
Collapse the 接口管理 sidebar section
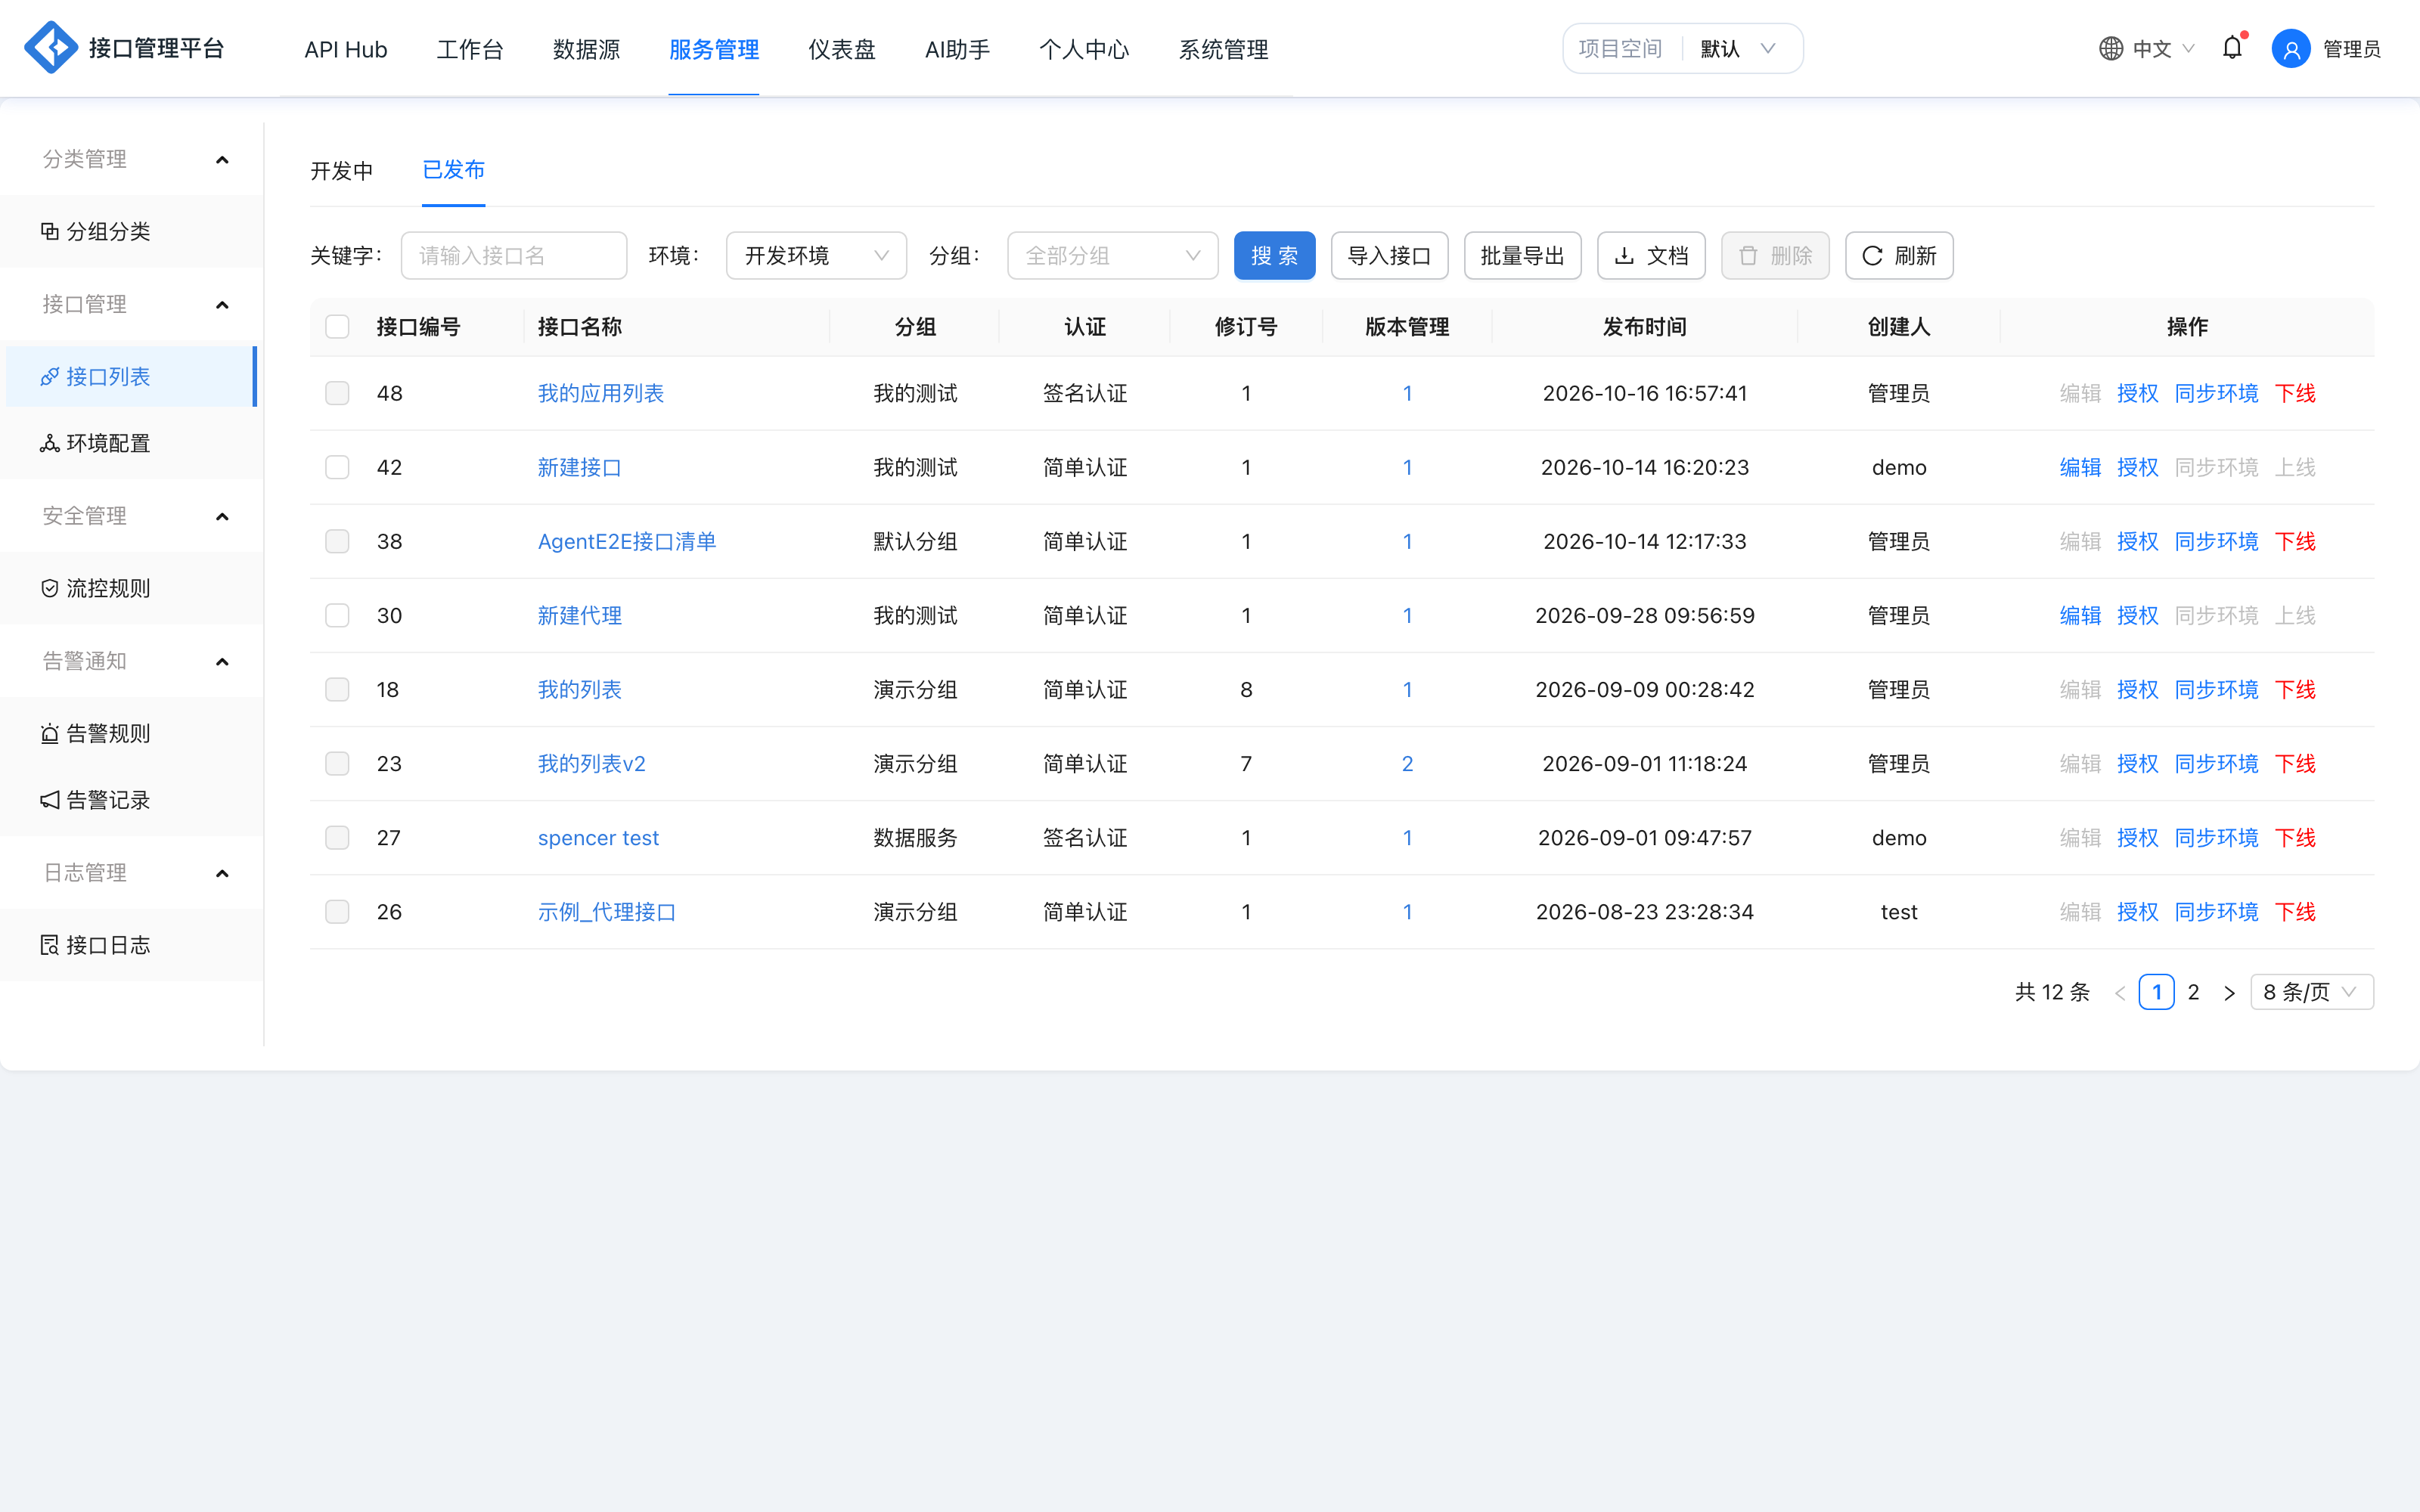click(222, 305)
